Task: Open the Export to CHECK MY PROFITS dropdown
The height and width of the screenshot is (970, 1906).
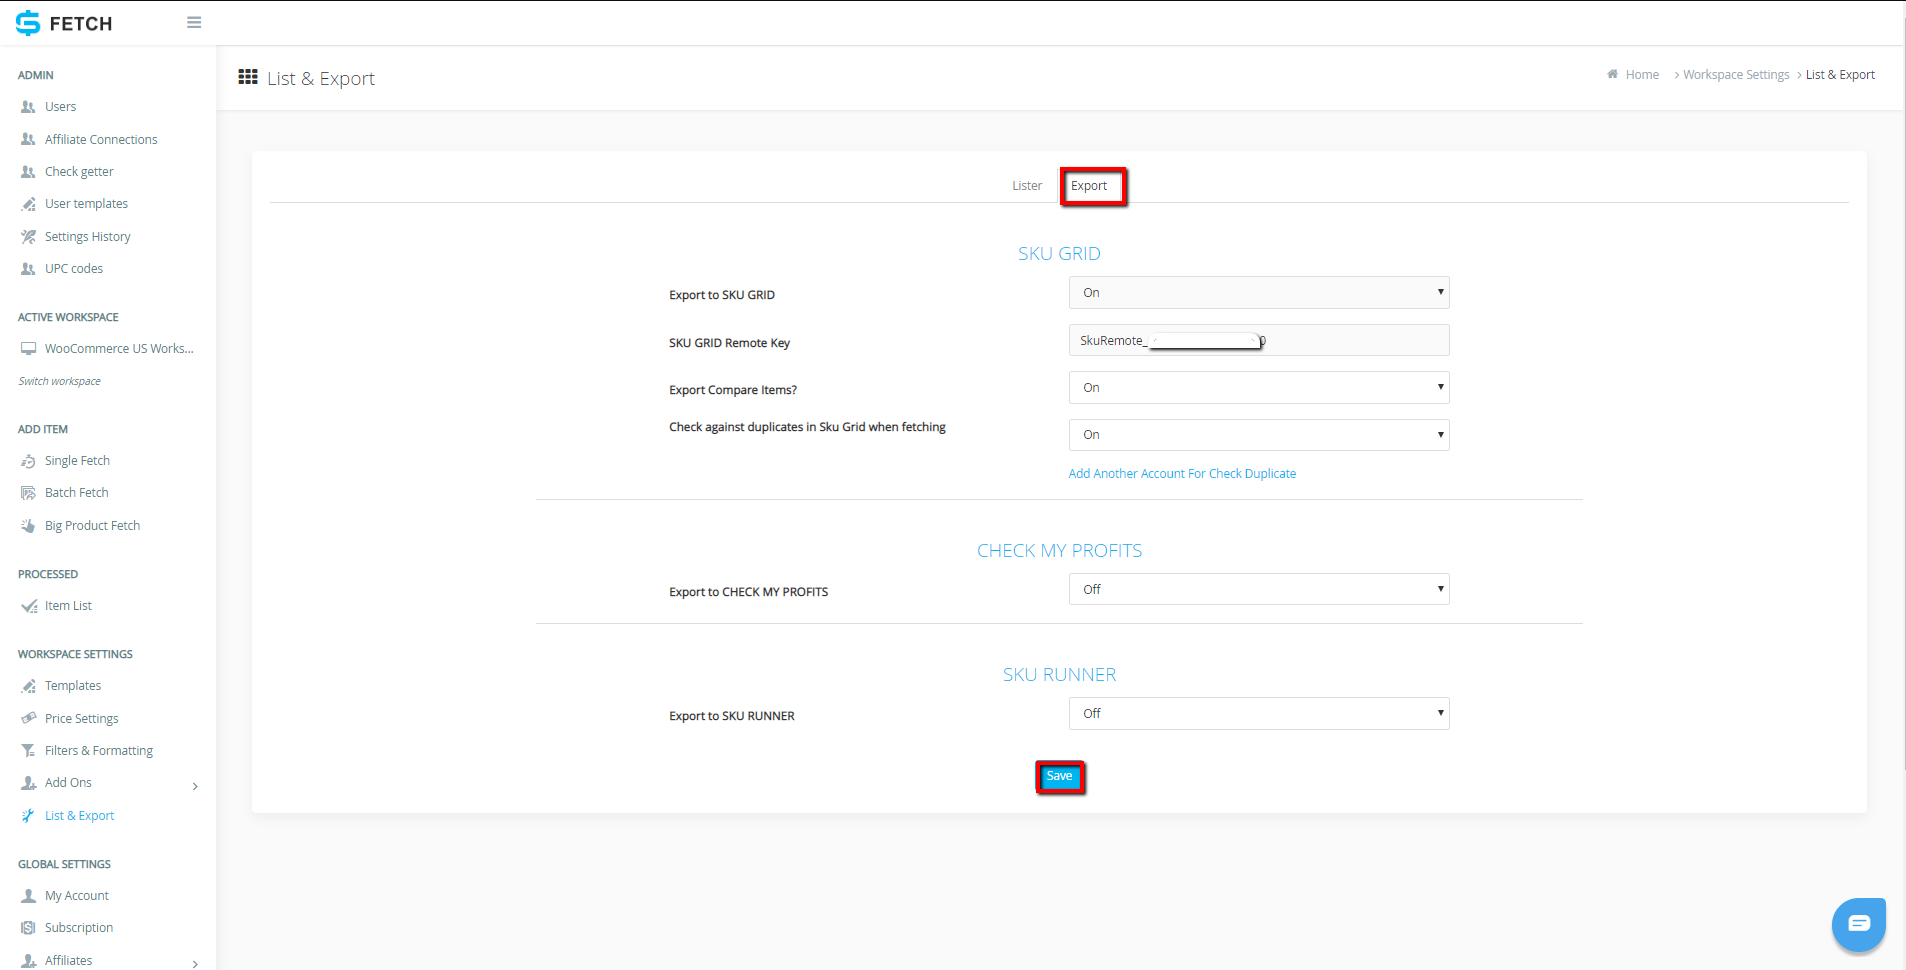Action: click(x=1259, y=590)
